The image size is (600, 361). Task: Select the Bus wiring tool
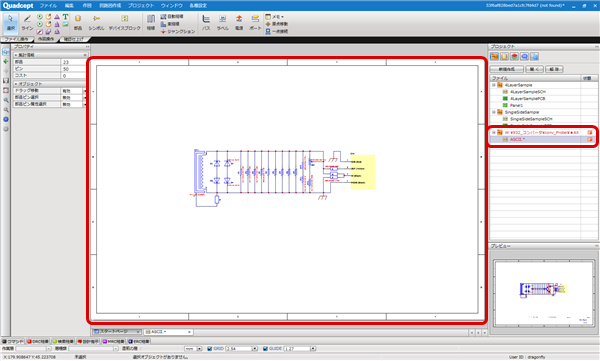click(x=206, y=22)
